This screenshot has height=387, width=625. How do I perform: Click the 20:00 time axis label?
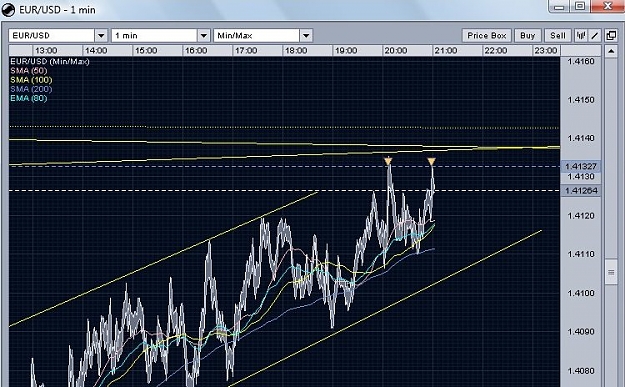396,51
